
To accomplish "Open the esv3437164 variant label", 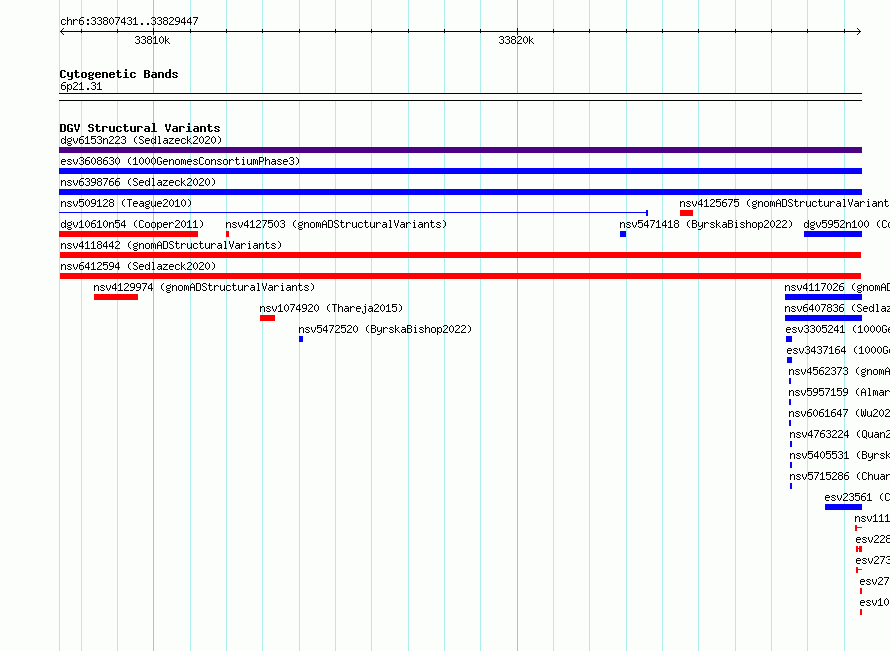I will coord(838,350).
